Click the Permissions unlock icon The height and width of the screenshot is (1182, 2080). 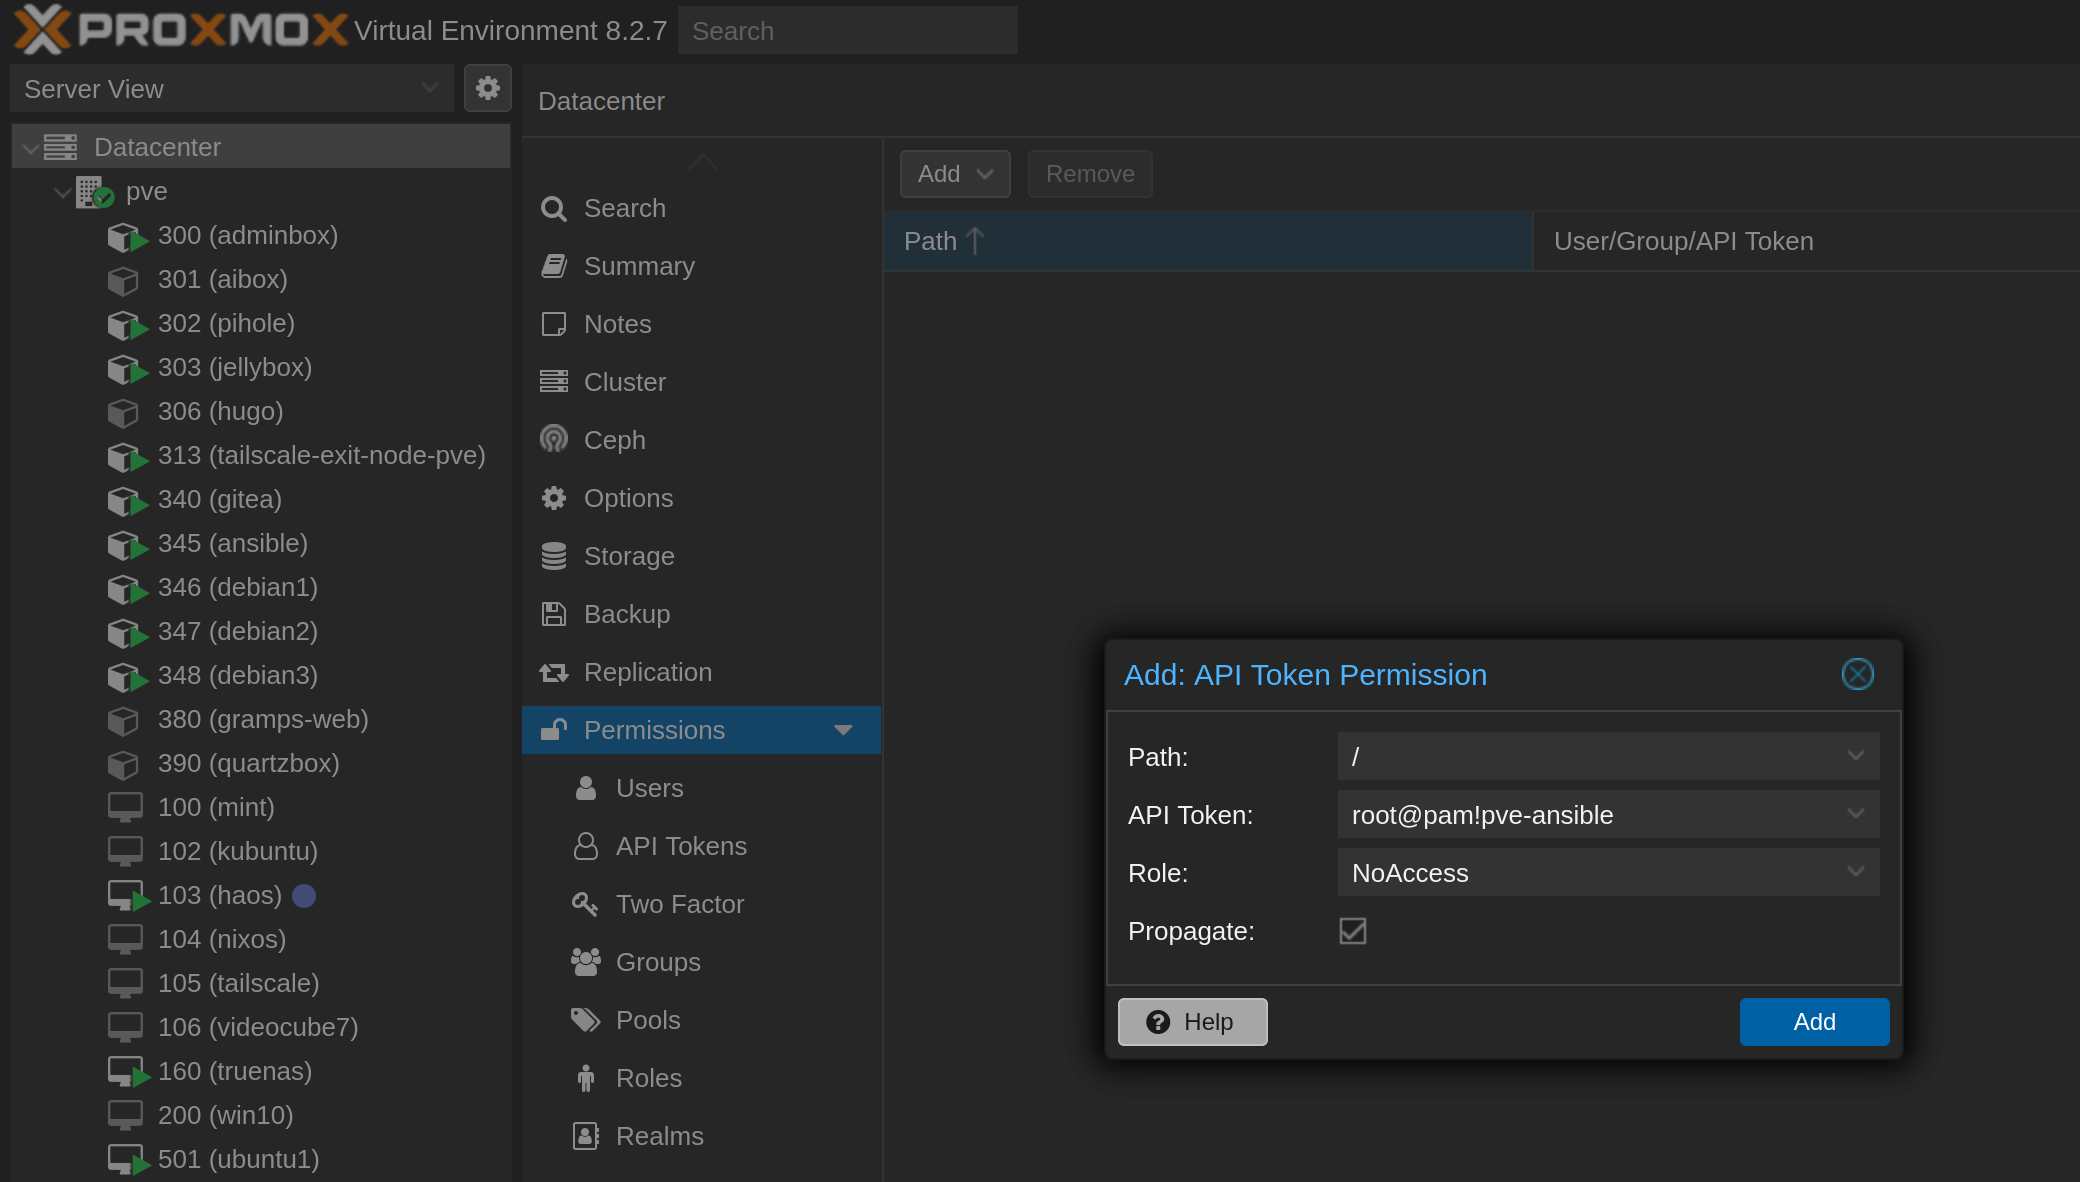pos(553,730)
